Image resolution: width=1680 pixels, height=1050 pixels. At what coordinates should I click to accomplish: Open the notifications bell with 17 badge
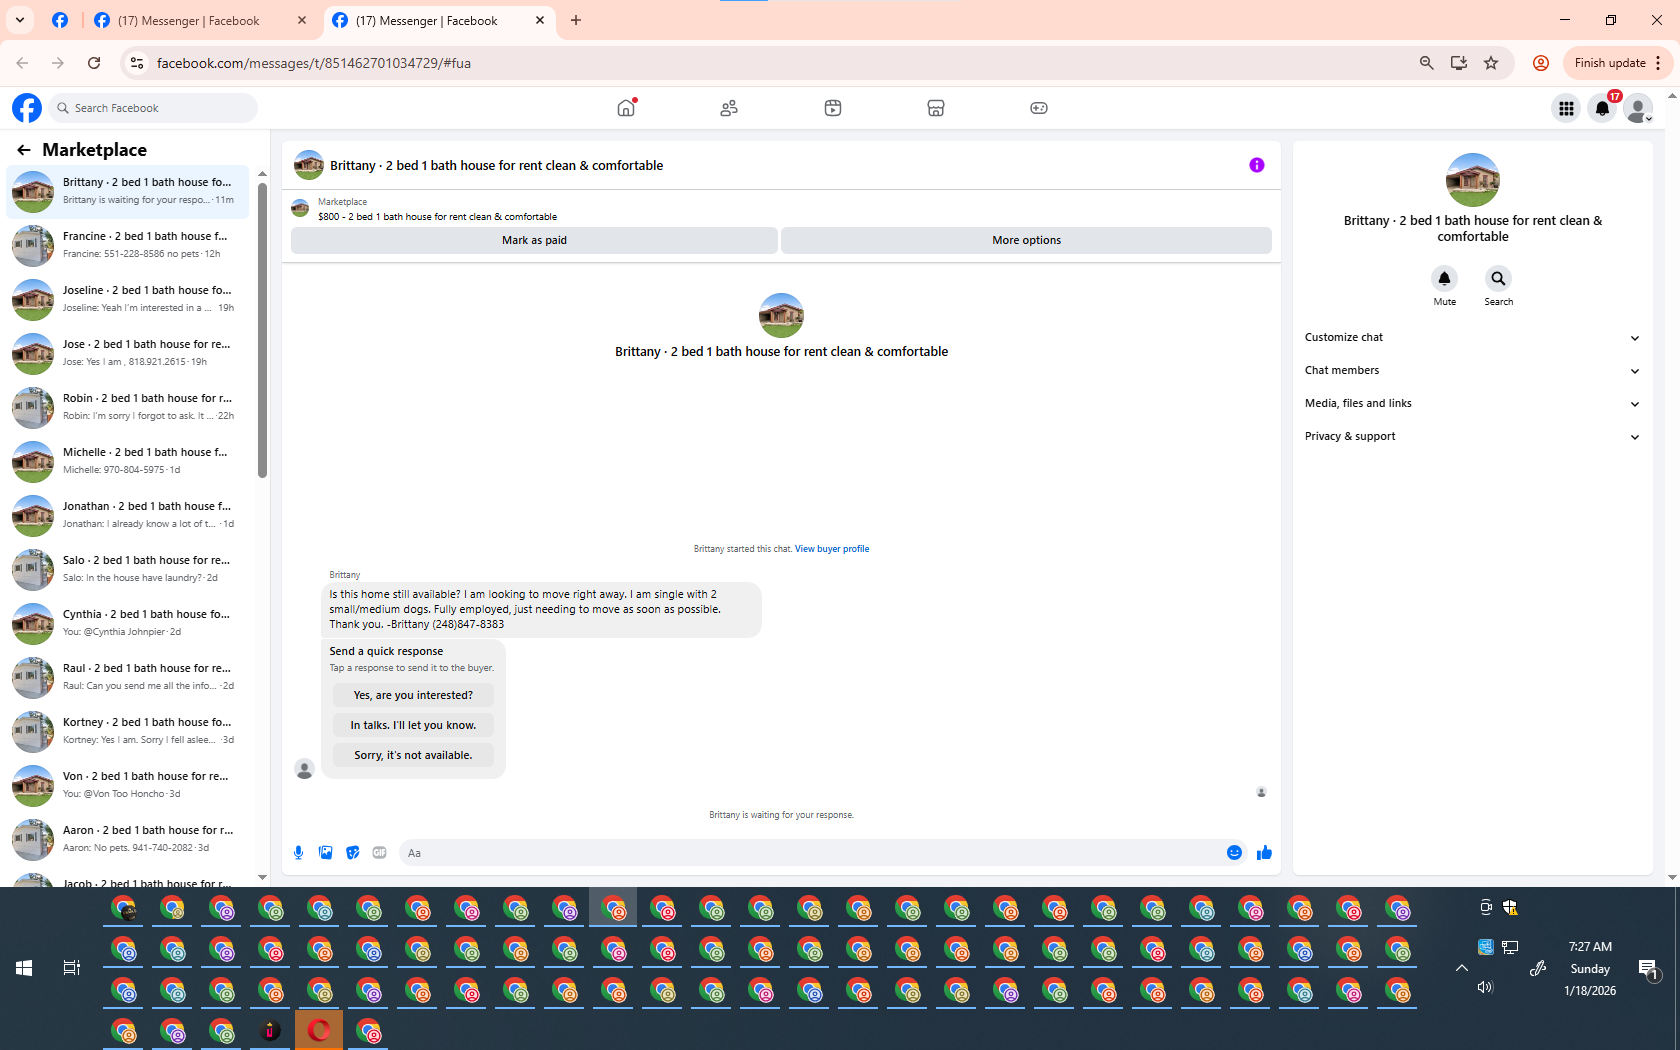pyautogui.click(x=1602, y=108)
